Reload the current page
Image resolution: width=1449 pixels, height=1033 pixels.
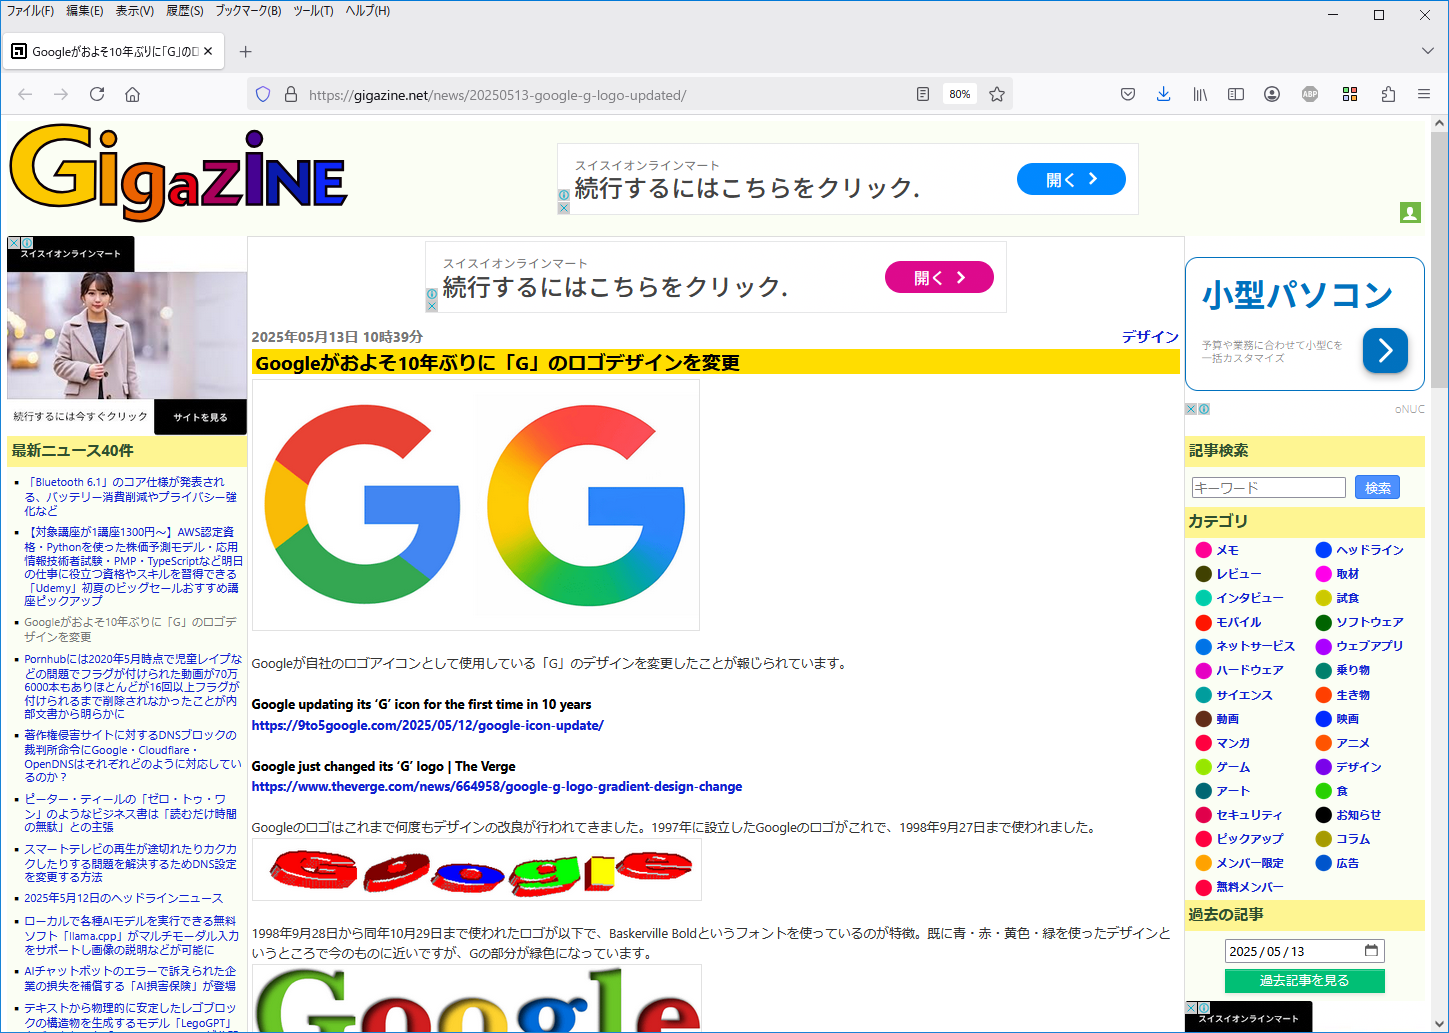pyautogui.click(x=97, y=94)
